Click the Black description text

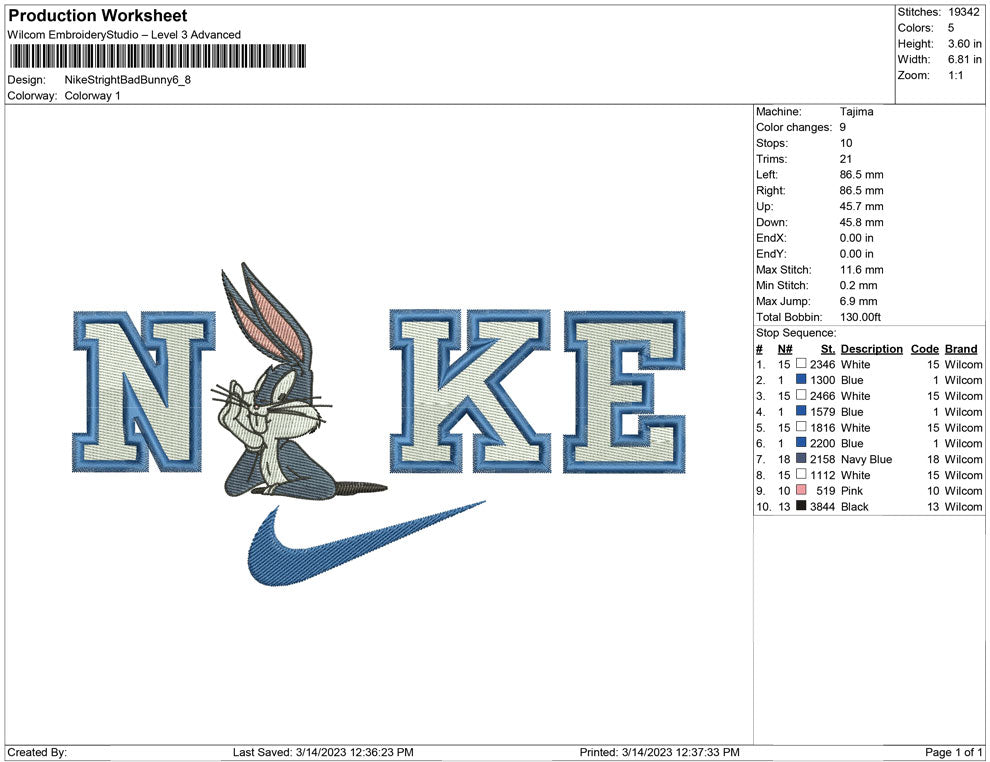coord(854,506)
